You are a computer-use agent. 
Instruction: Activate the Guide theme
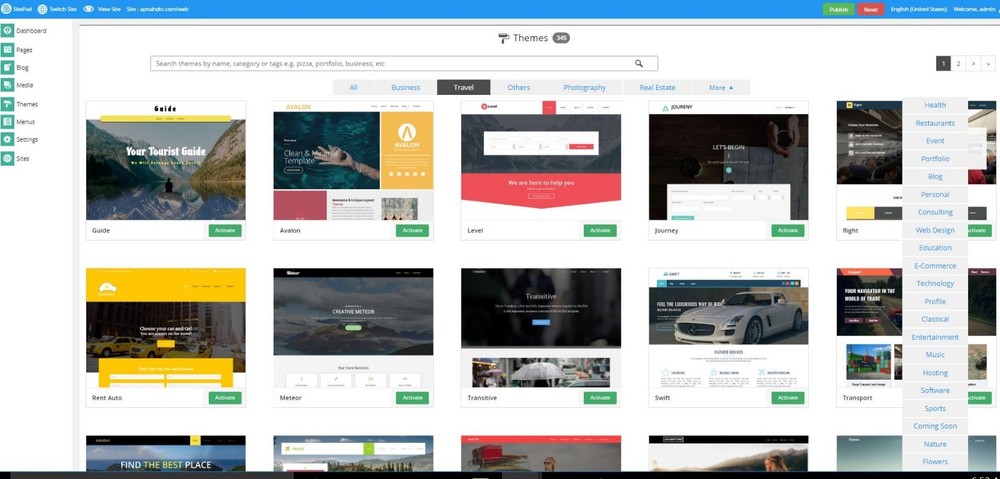coord(225,230)
